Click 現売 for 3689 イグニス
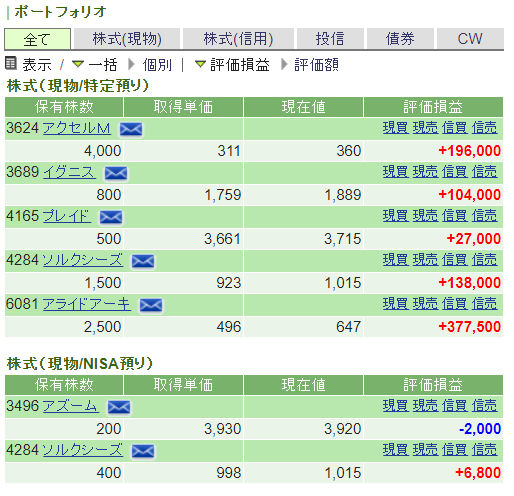Screen dimensions: 514x496 (425, 172)
